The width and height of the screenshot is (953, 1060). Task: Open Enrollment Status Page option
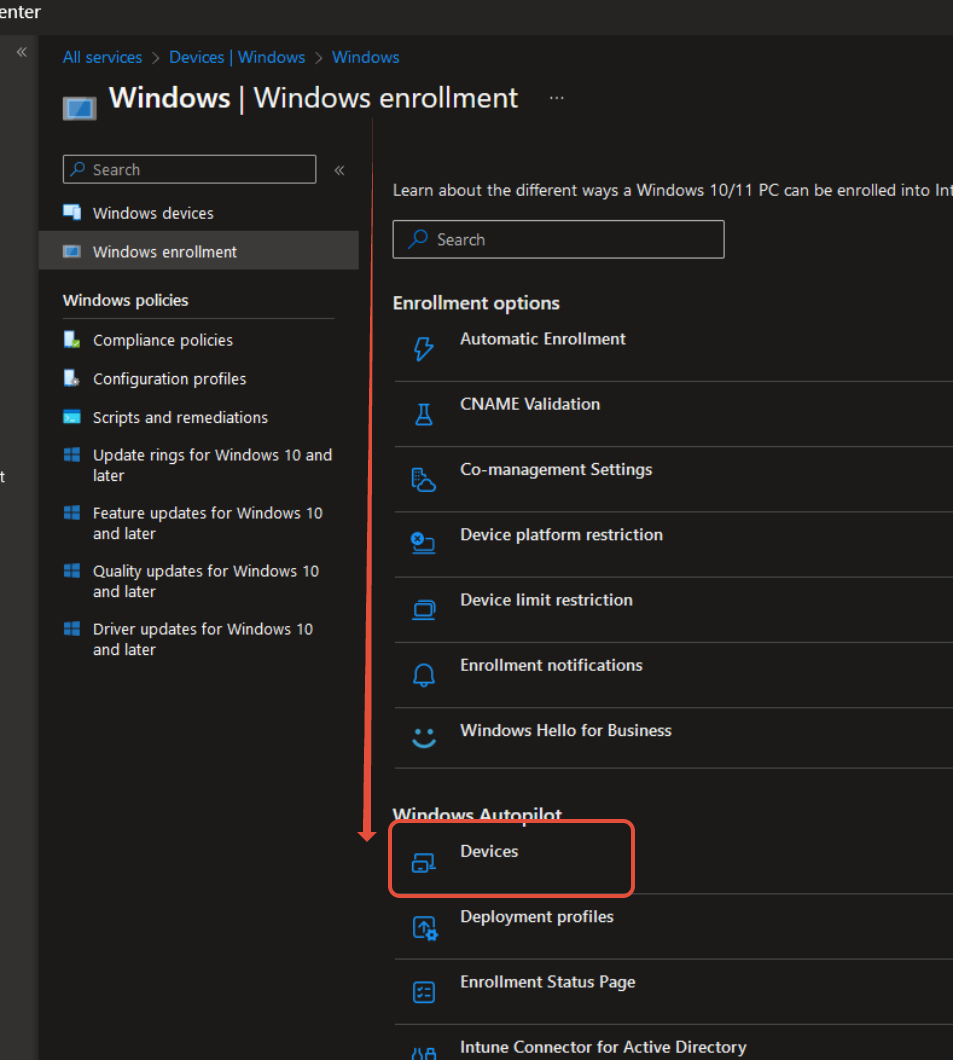tap(547, 982)
